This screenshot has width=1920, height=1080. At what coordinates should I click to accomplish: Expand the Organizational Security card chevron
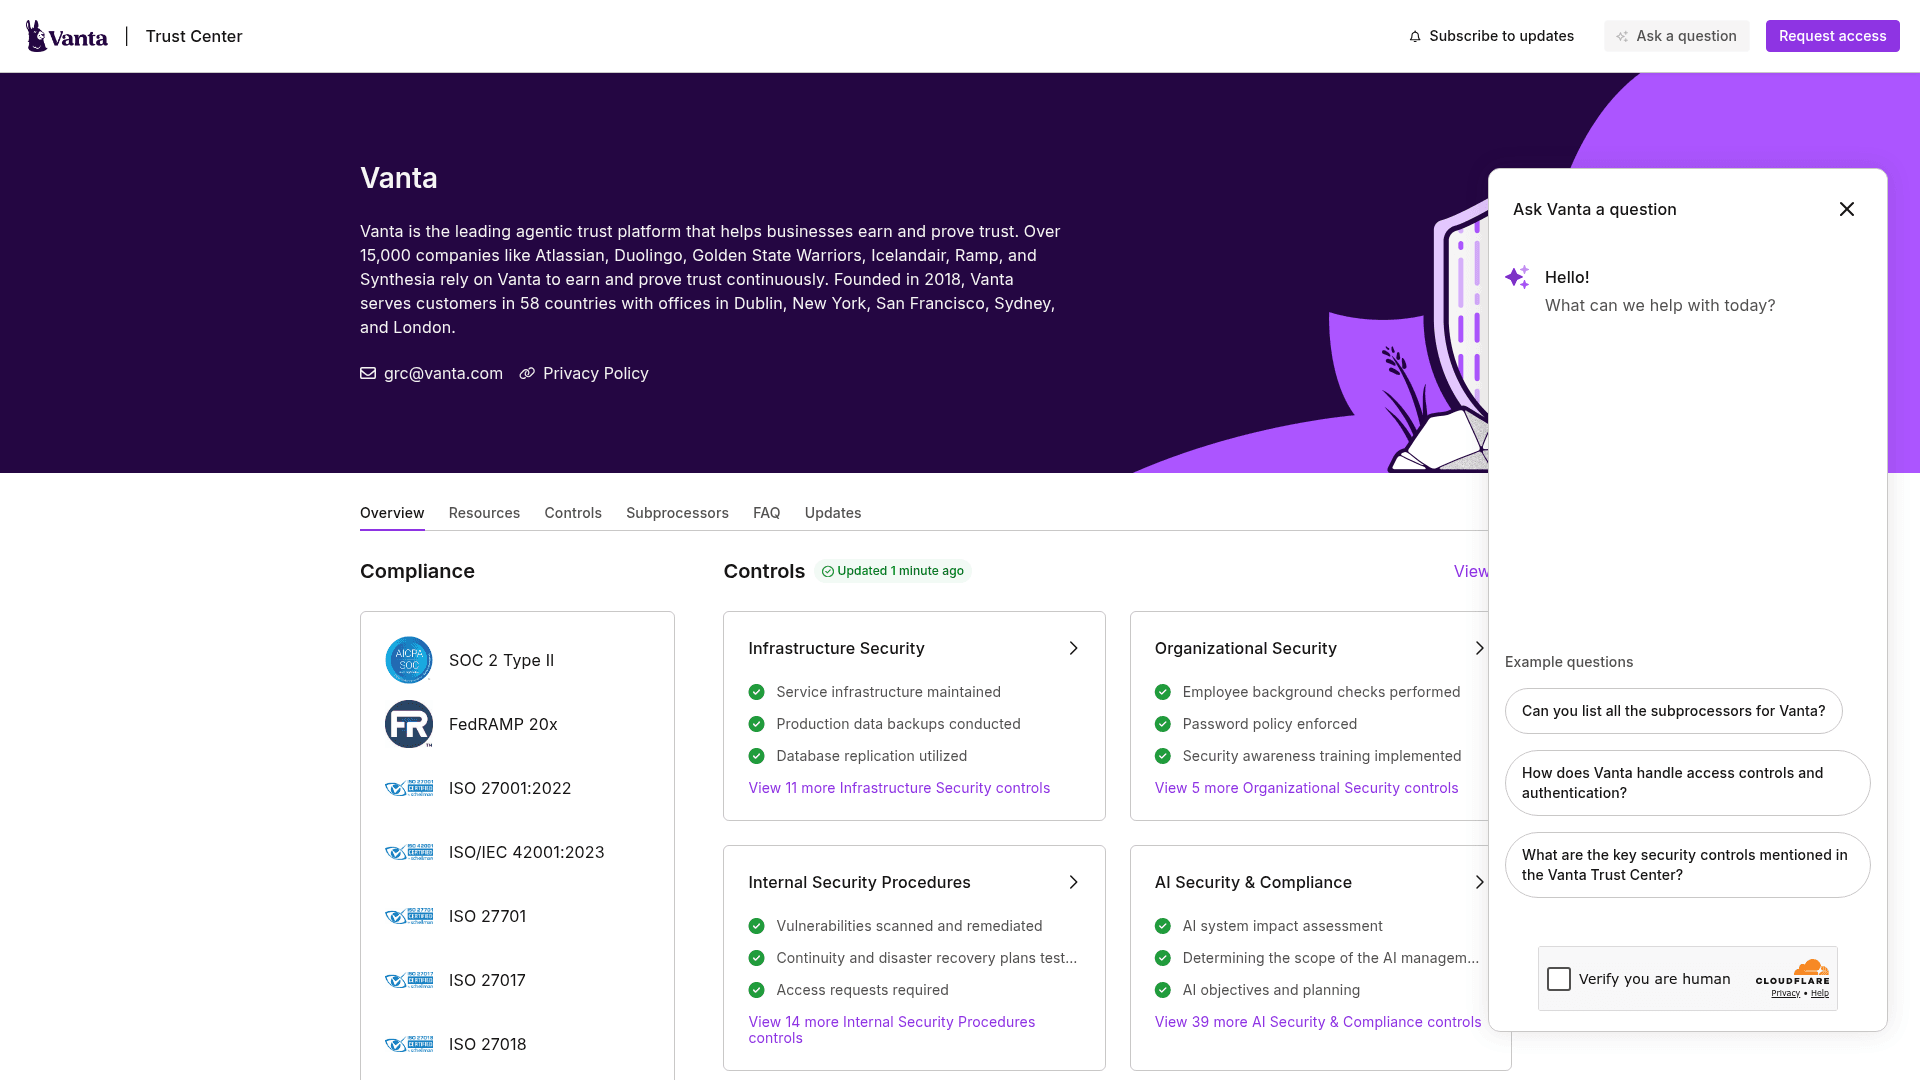pos(1480,648)
